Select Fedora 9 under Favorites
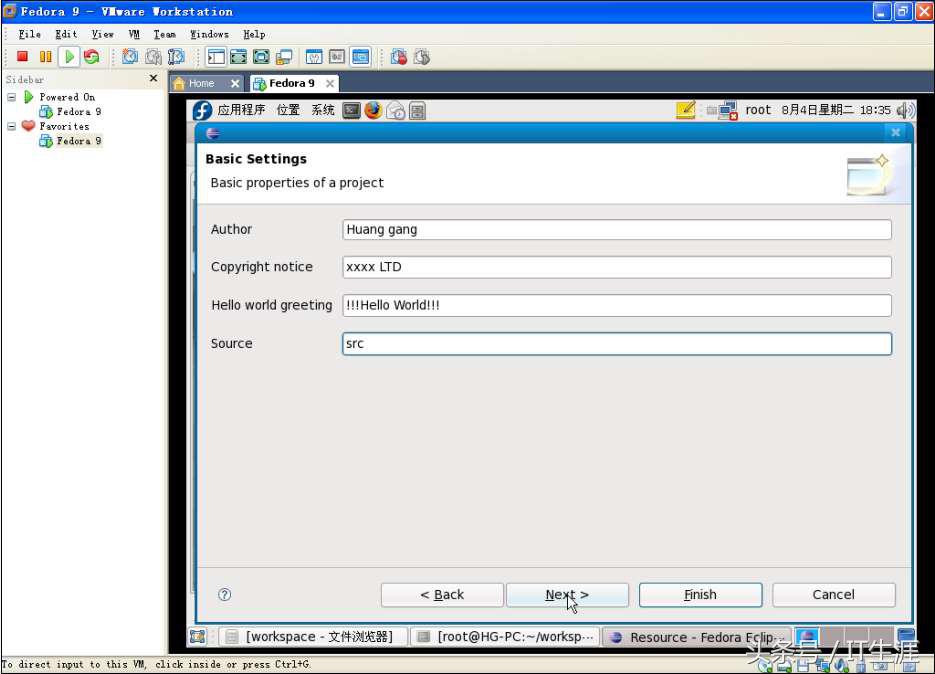 78,141
